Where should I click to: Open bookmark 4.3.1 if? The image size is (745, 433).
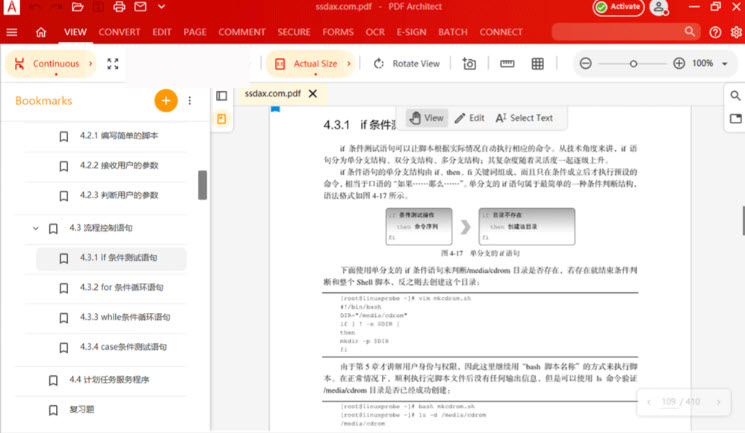[111, 258]
